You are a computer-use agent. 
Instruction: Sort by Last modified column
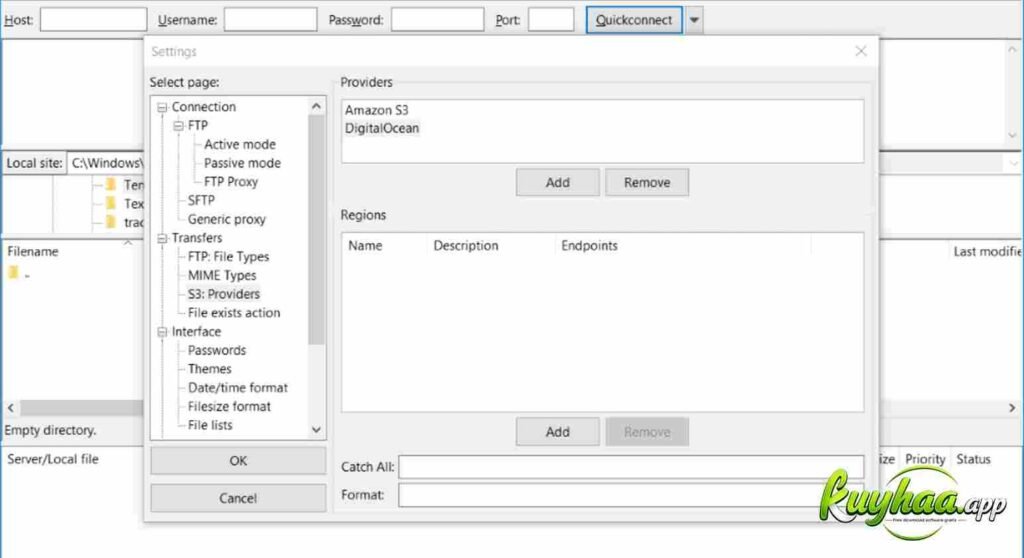986,252
